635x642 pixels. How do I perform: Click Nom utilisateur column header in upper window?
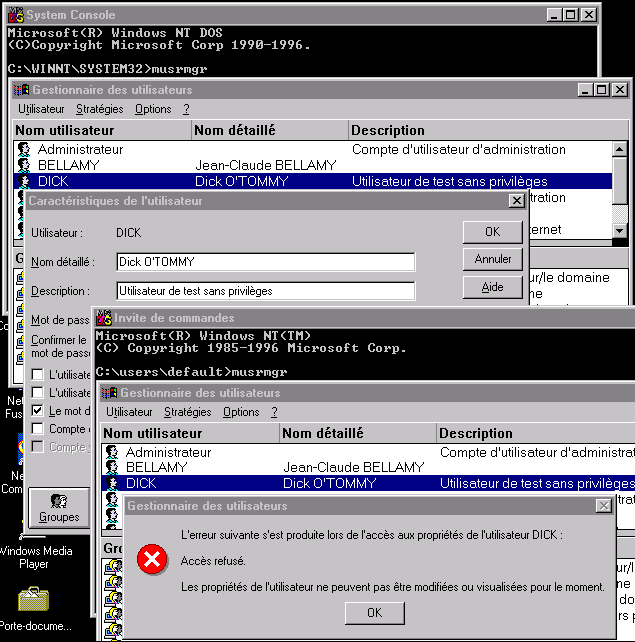coord(102,130)
